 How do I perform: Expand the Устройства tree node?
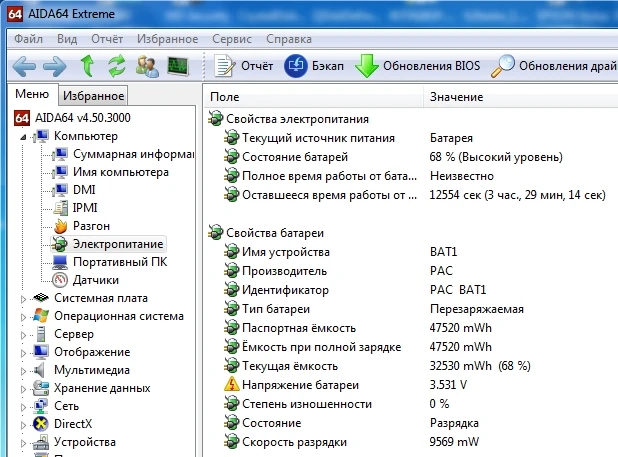pos(23,443)
